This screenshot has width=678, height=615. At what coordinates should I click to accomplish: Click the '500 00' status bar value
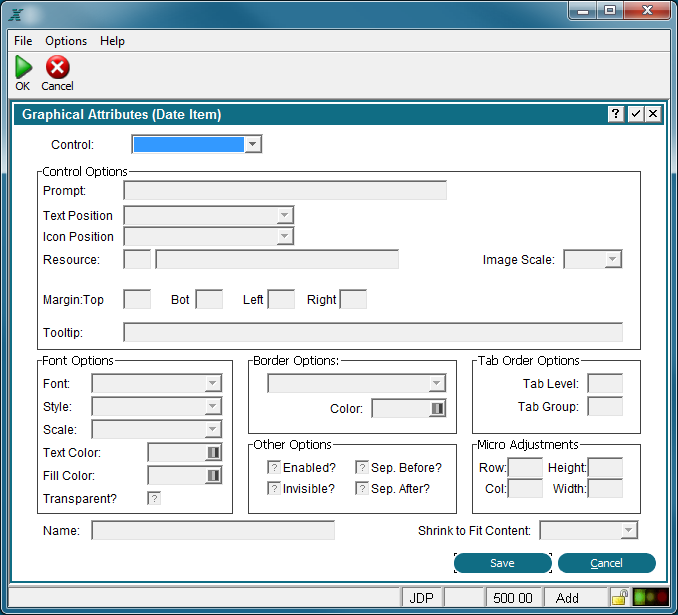coord(513,598)
